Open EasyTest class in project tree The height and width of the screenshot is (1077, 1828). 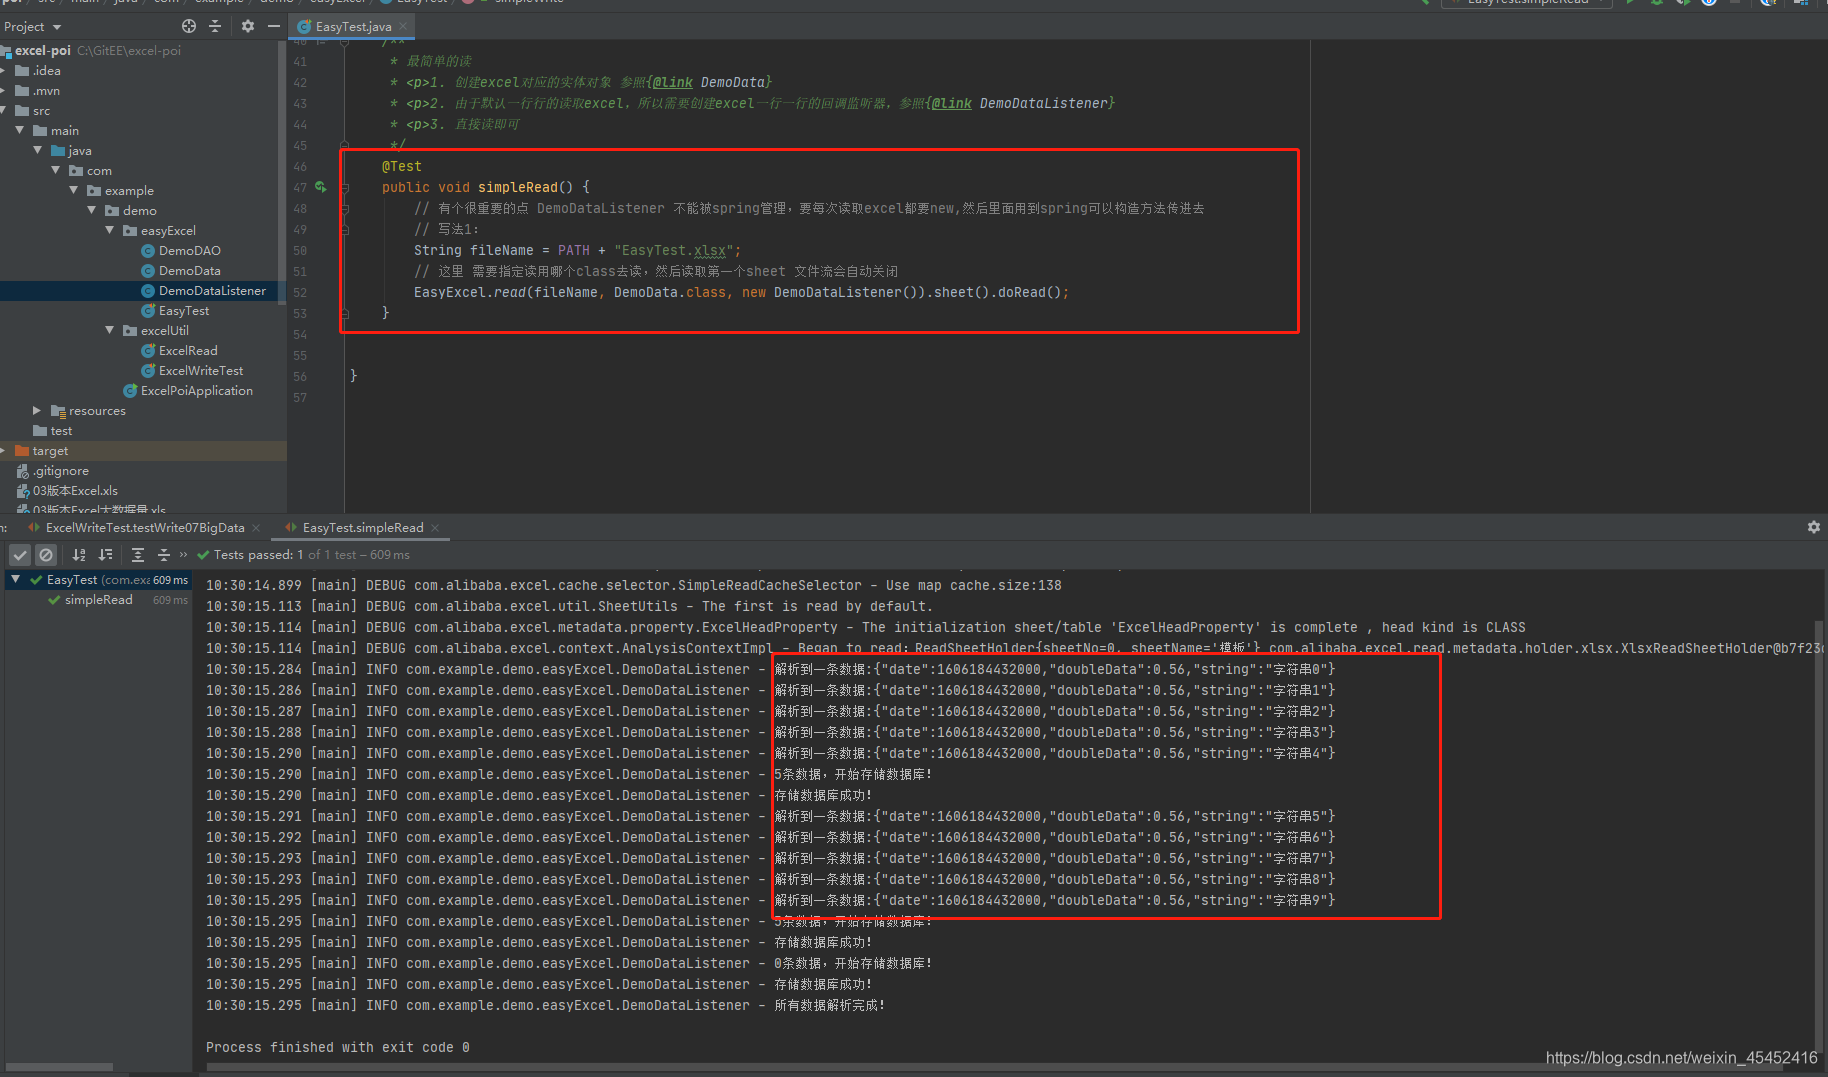pos(184,311)
